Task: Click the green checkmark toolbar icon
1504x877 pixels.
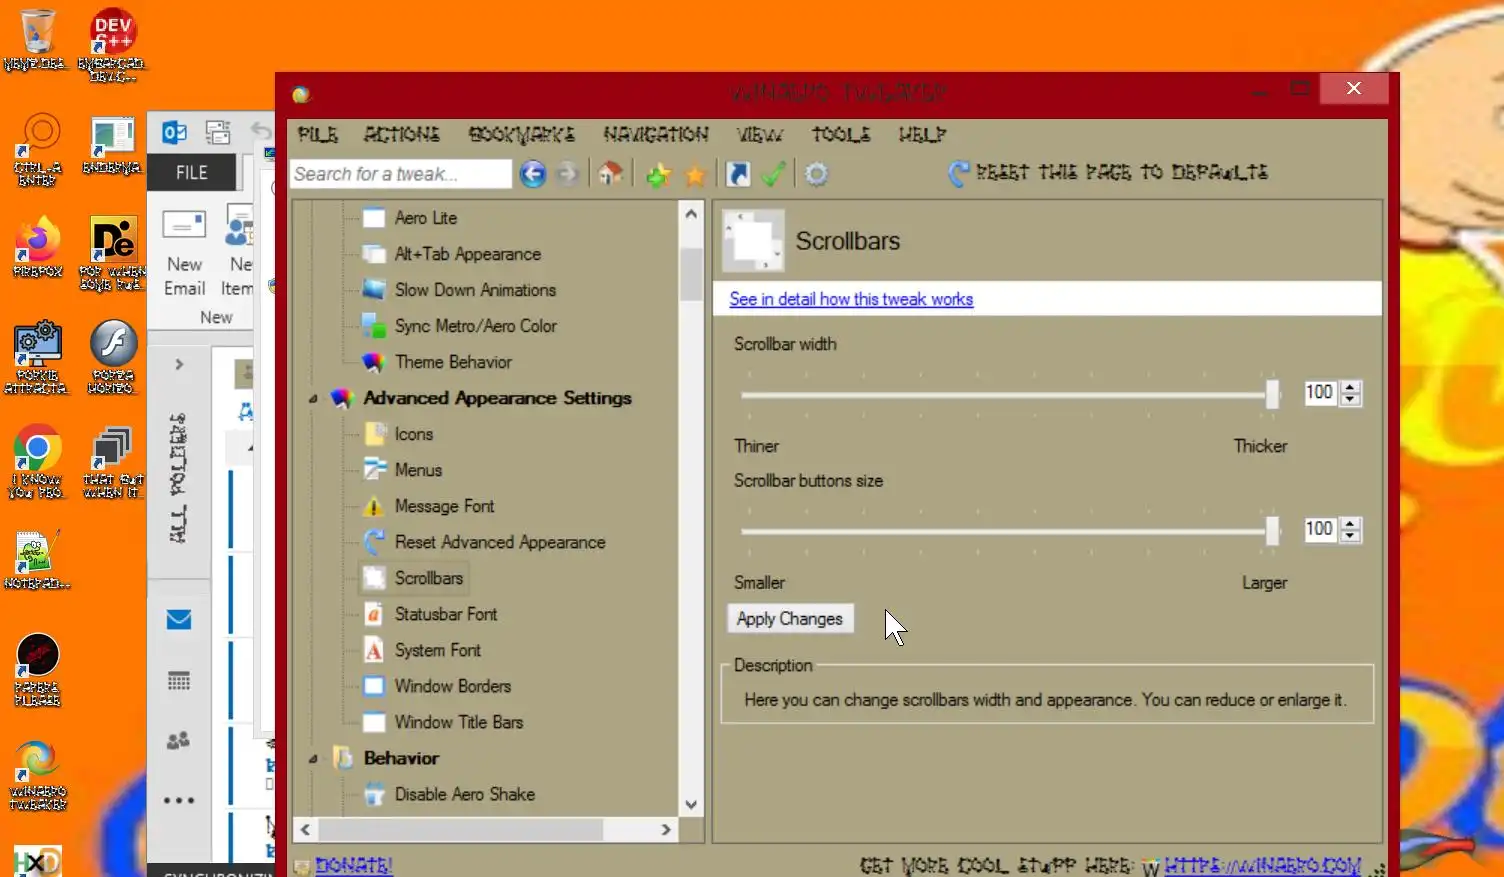Action: [773, 174]
